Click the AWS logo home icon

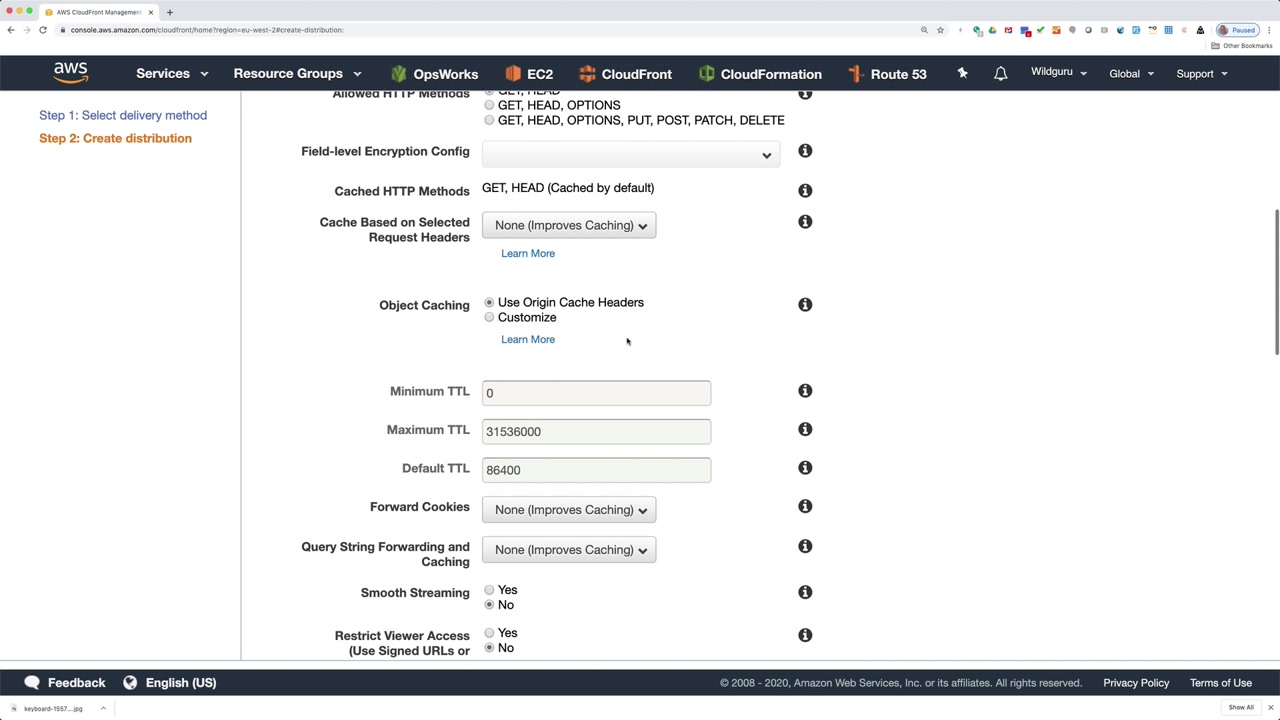70,73
